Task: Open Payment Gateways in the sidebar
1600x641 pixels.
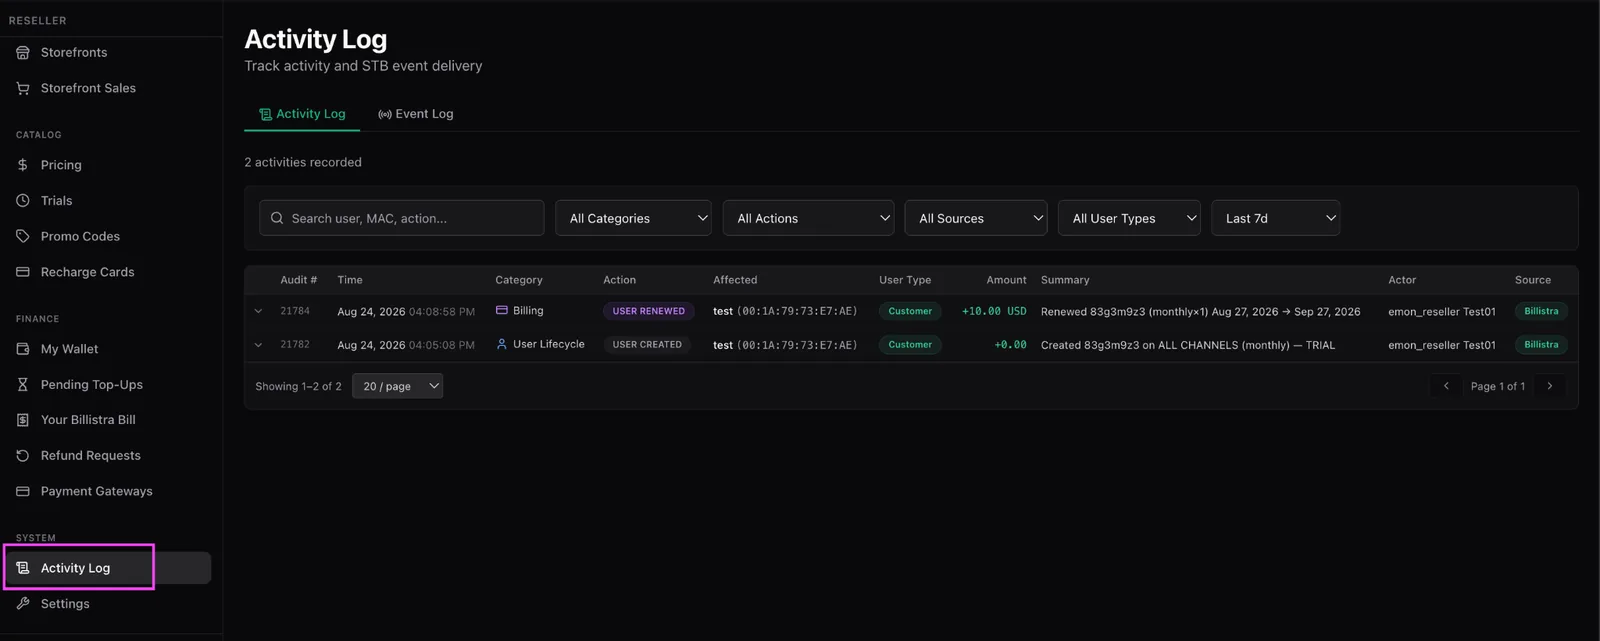Action: (x=110, y=491)
